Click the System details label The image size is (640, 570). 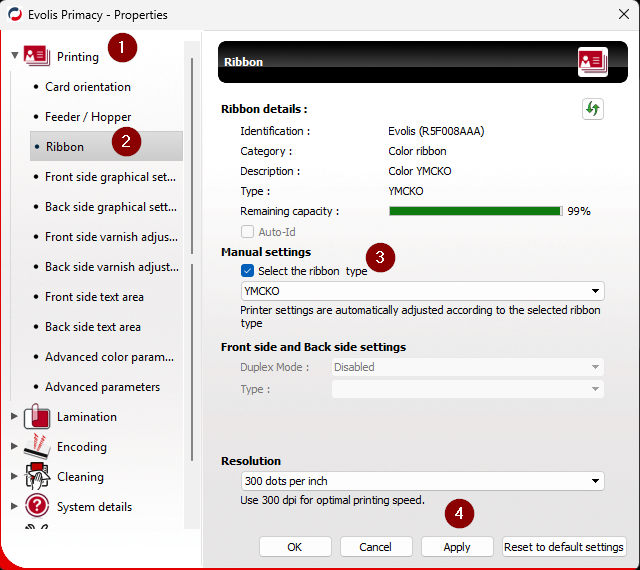(94, 507)
